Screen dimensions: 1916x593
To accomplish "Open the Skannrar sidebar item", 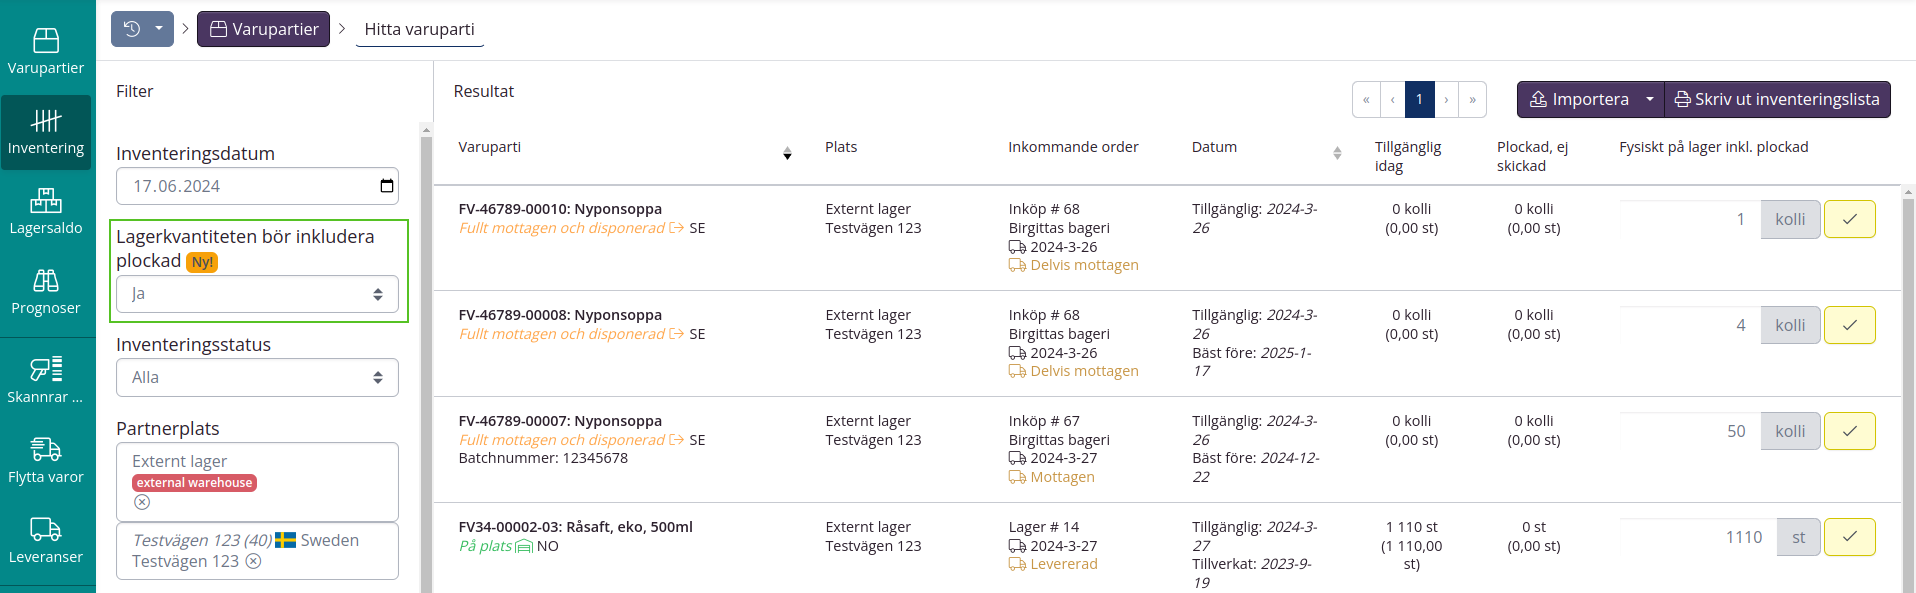I will coord(46,380).
